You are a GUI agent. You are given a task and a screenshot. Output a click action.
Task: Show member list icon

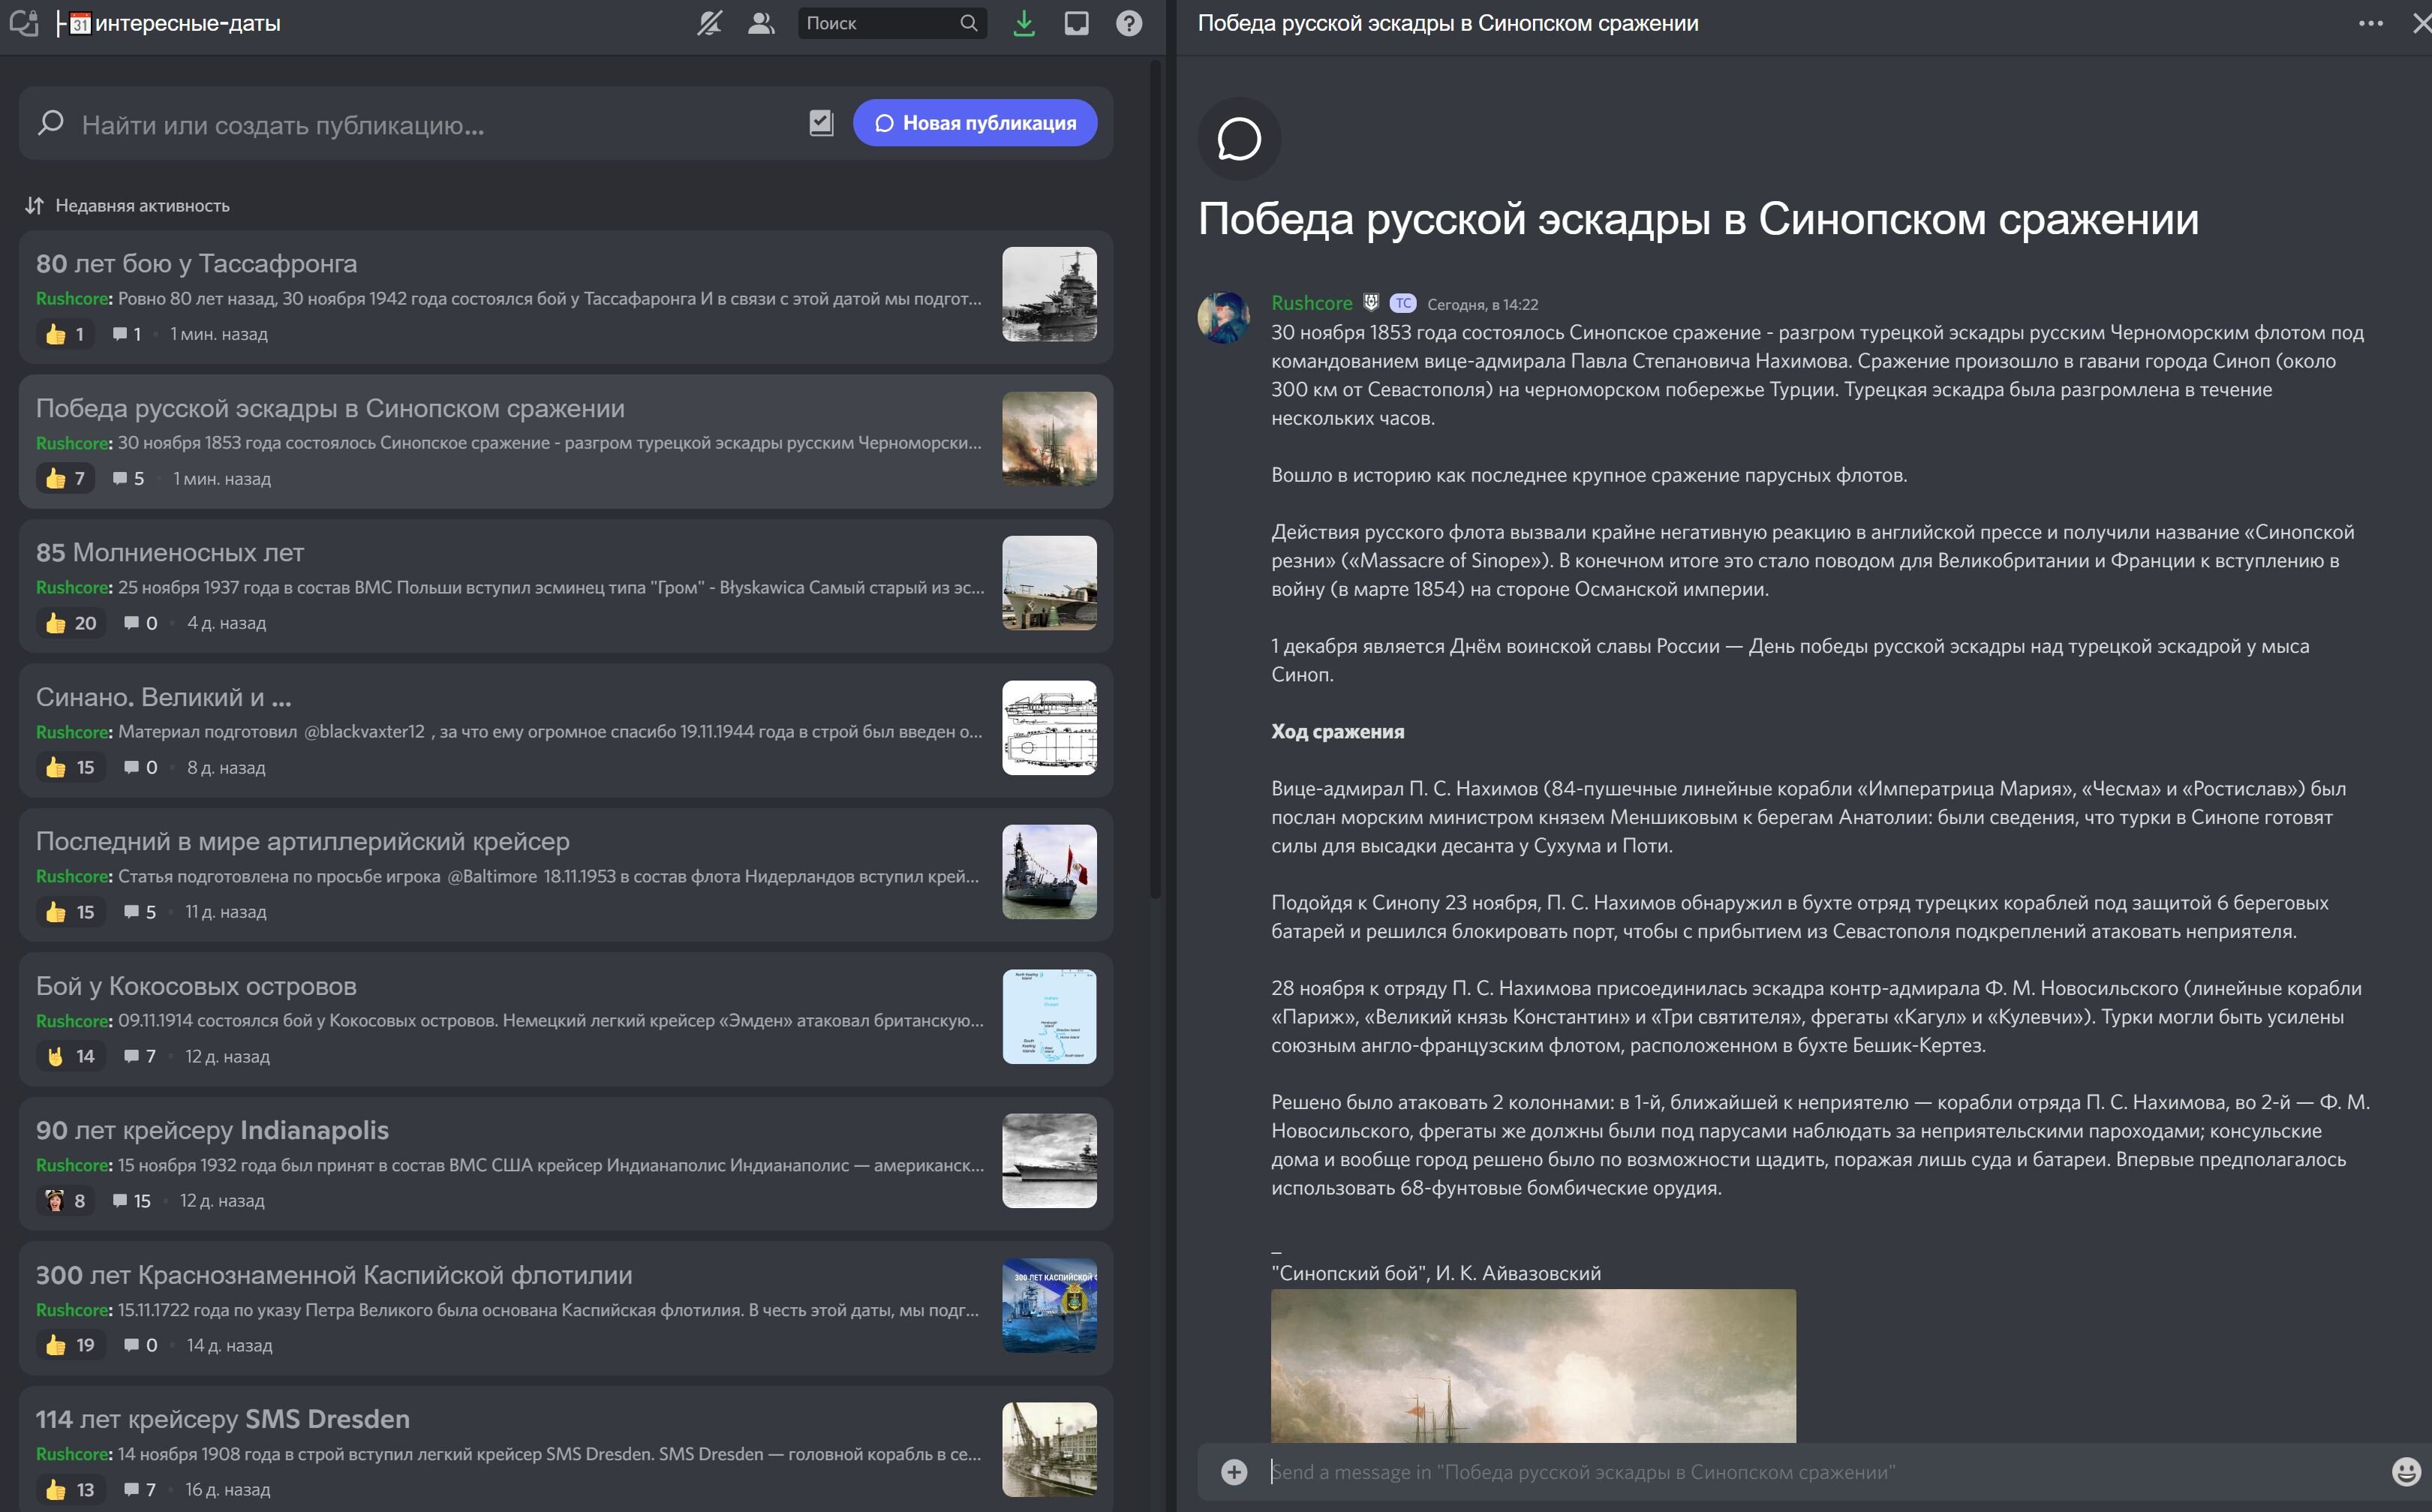(761, 23)
